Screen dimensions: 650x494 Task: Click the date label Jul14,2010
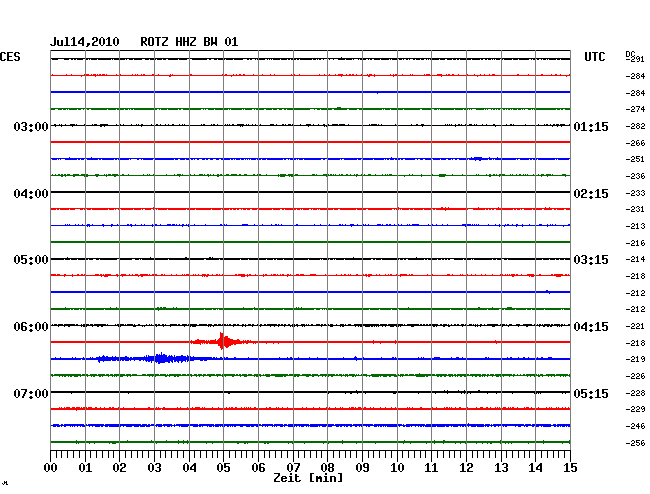coord(85,42)
